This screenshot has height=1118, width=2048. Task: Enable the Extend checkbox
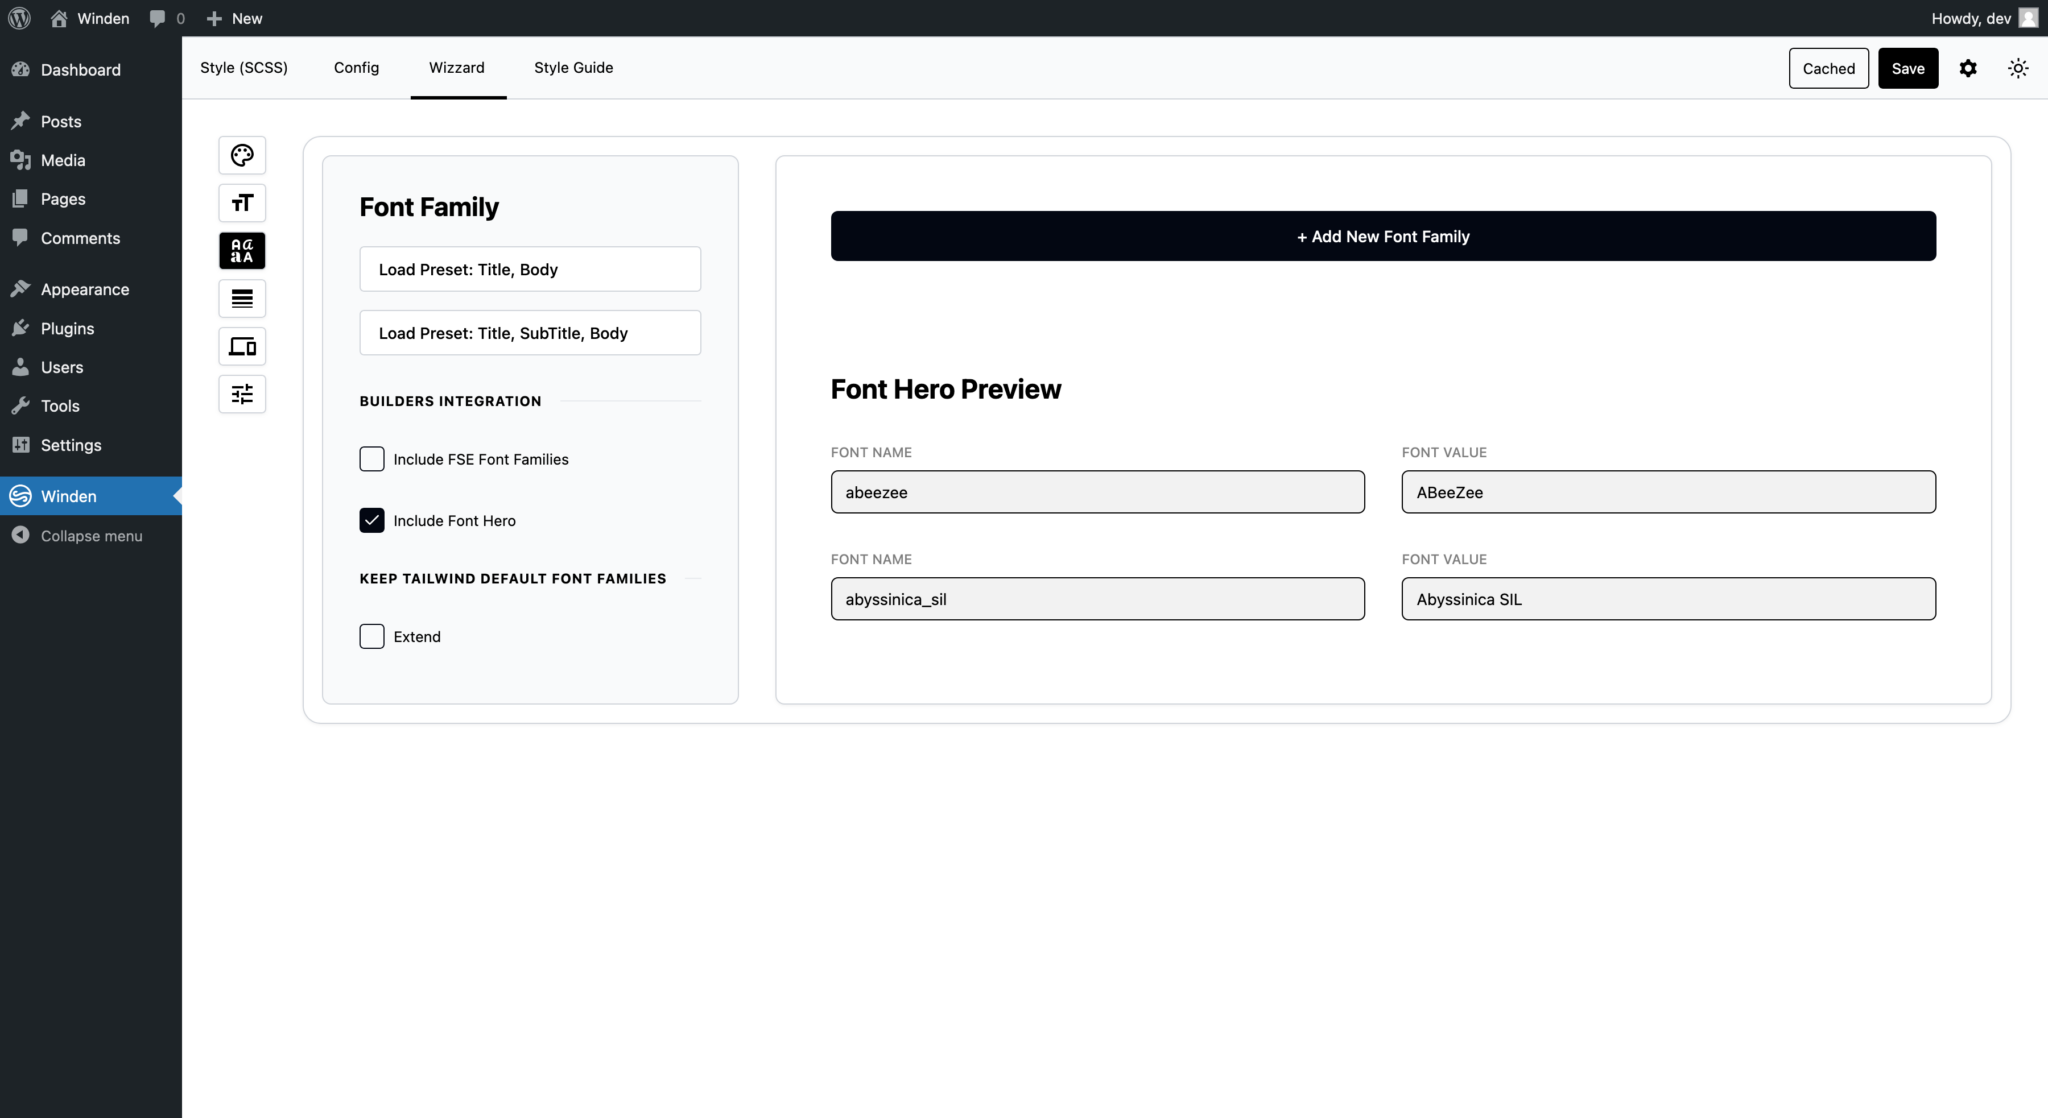tap(372, 636)
